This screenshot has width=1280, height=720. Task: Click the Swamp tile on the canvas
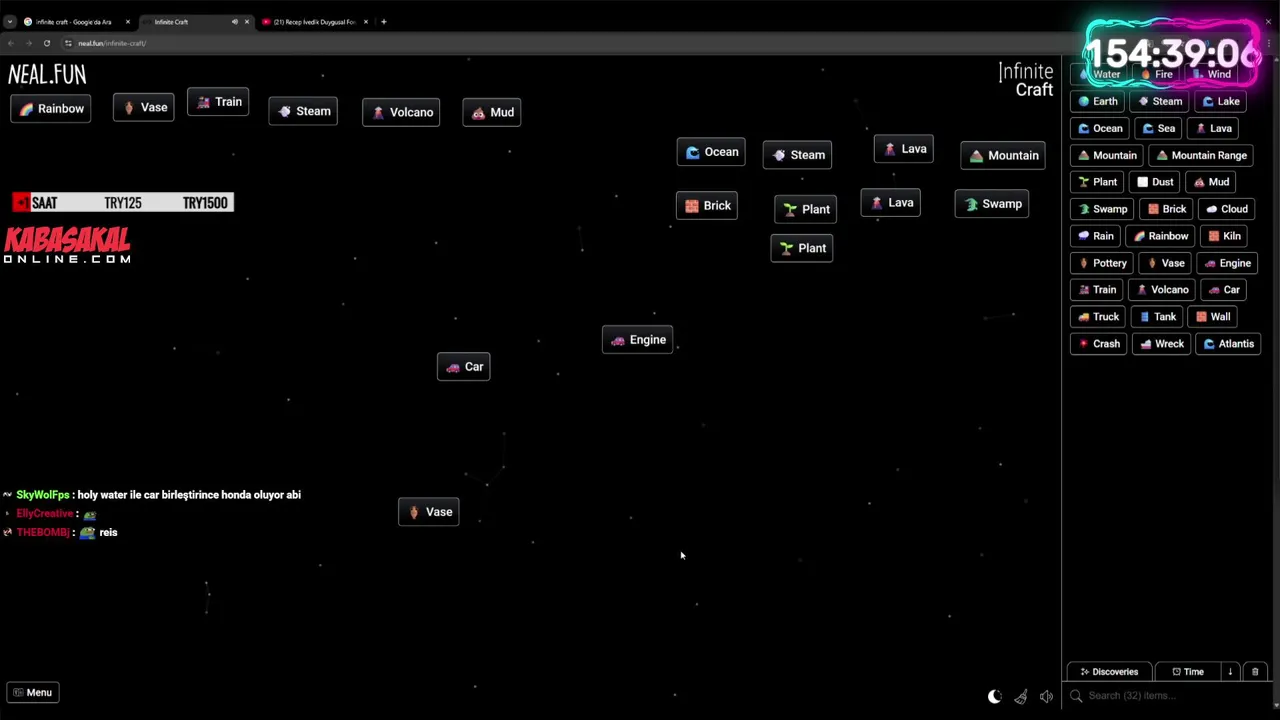coord(992,204)
